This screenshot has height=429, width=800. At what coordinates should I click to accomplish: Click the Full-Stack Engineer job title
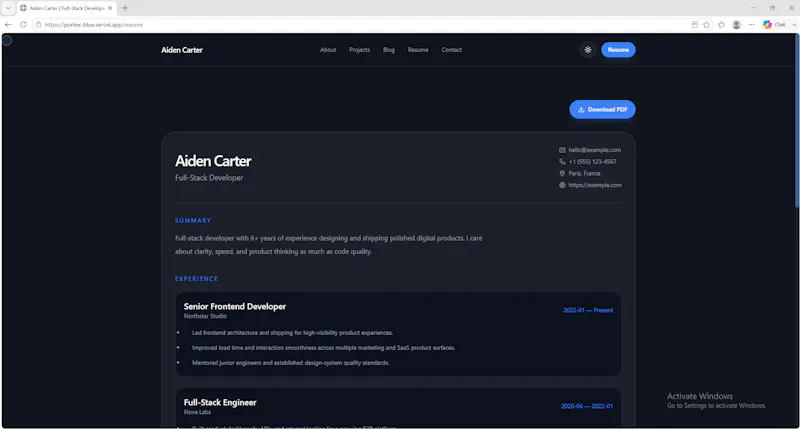pos(220,402)
